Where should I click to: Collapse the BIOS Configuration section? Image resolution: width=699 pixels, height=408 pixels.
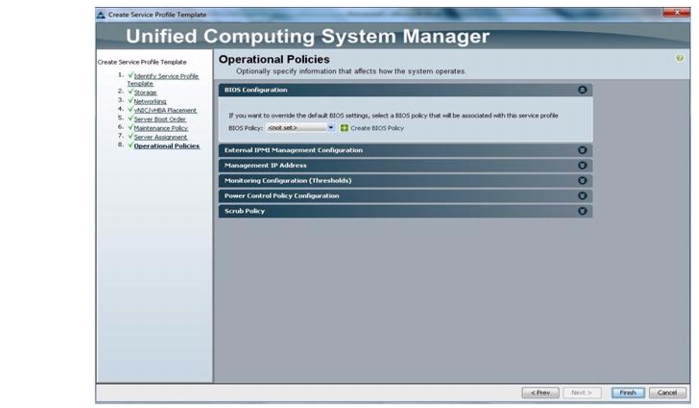click(x=582, y=90)
